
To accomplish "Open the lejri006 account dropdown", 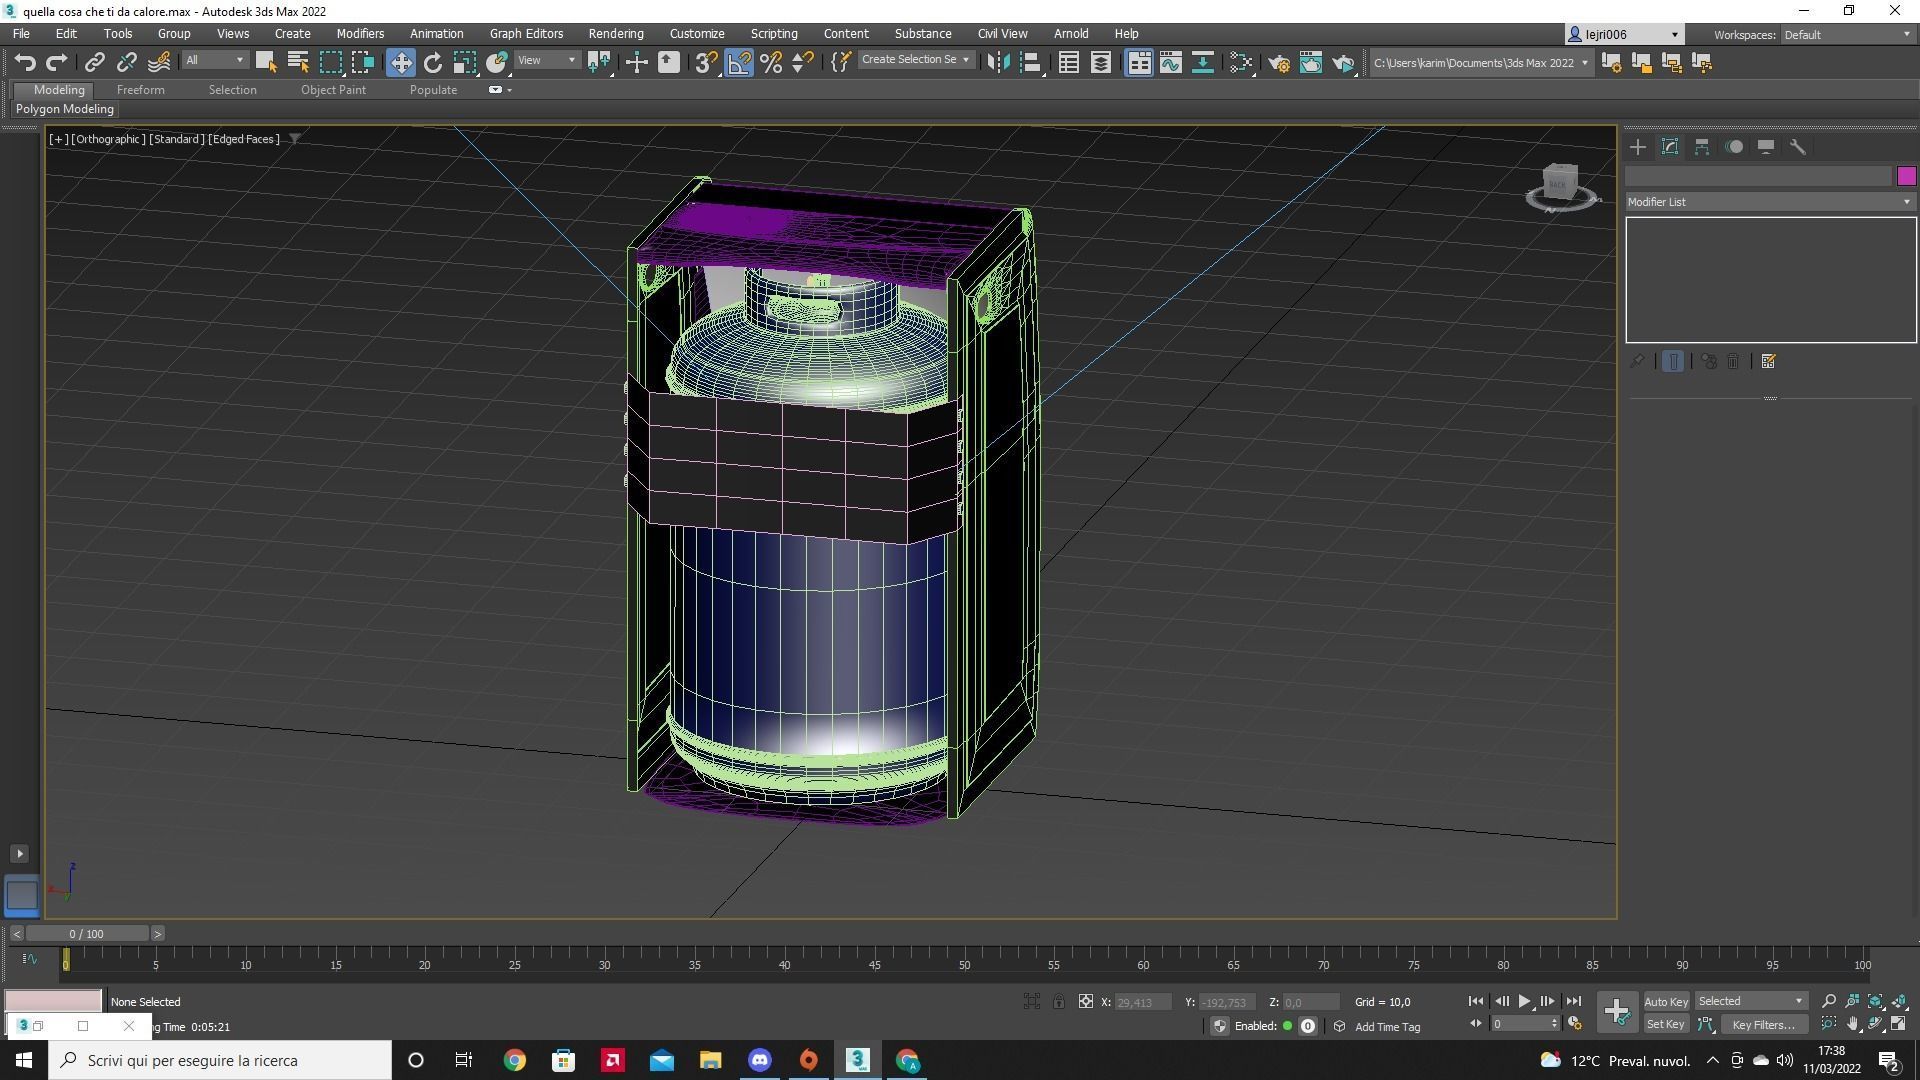I will tap(1624, 34).
